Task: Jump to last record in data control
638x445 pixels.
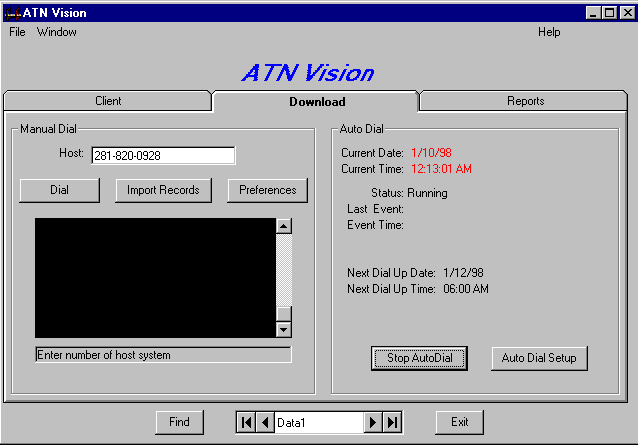Action: click(392, 423)
